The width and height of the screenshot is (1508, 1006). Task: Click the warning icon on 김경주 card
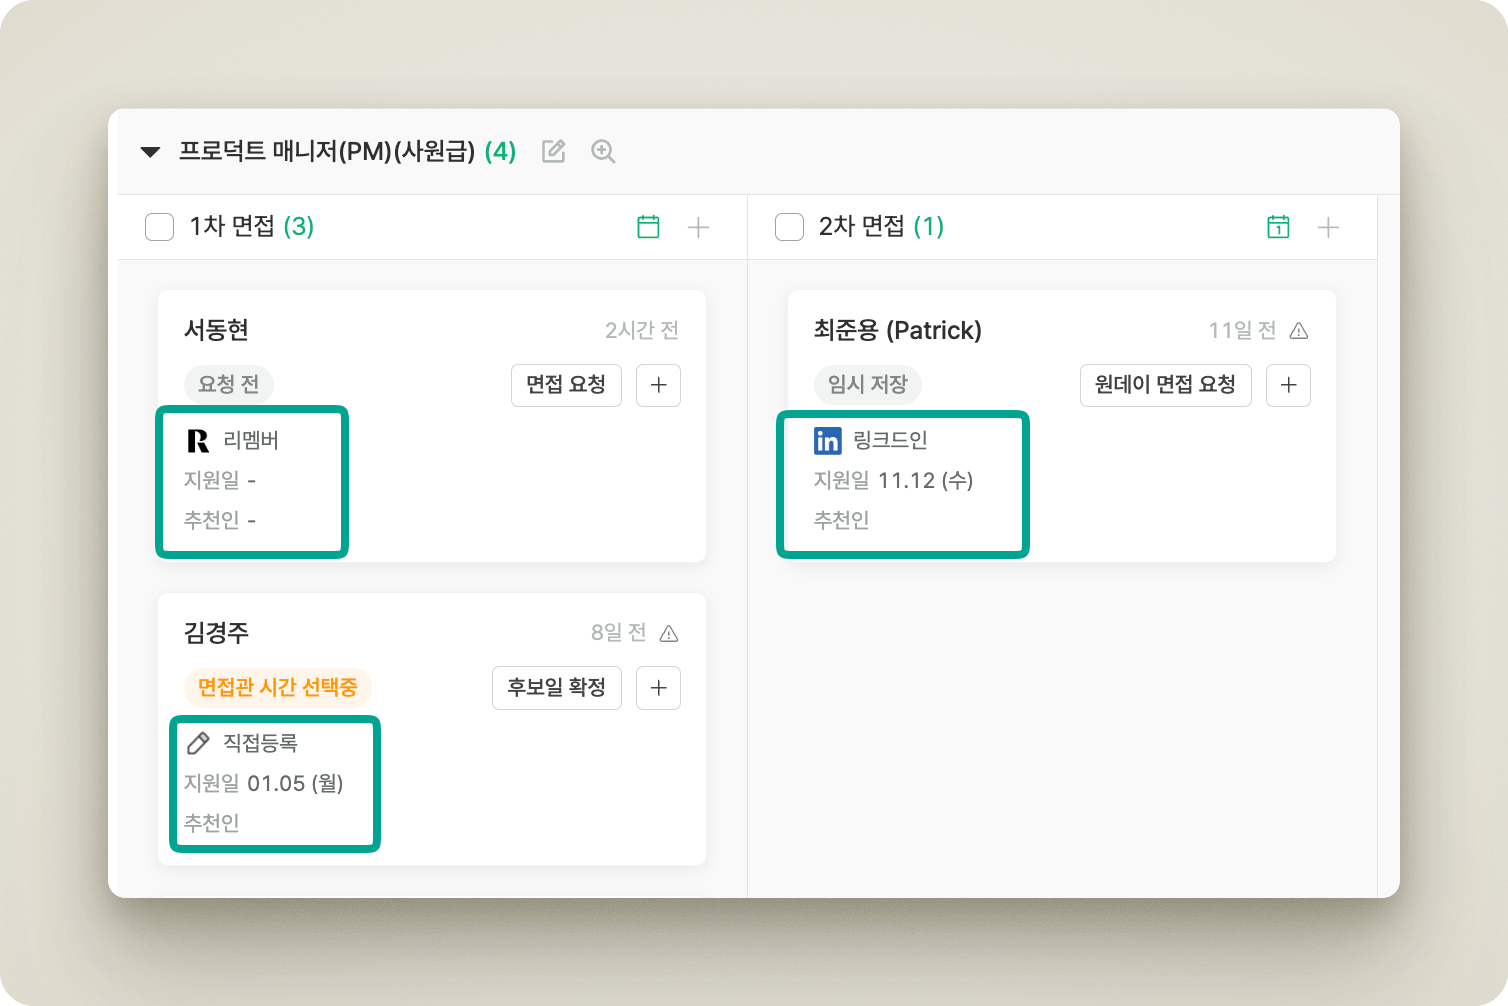pos(670,634)
